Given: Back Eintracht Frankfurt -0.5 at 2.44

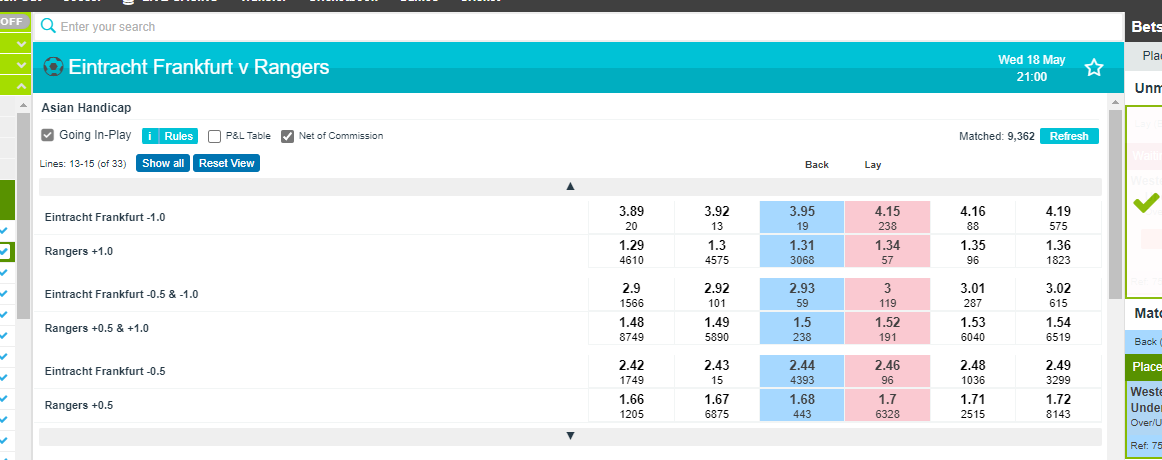Looking at the screenshot, I should pos(802,371).
